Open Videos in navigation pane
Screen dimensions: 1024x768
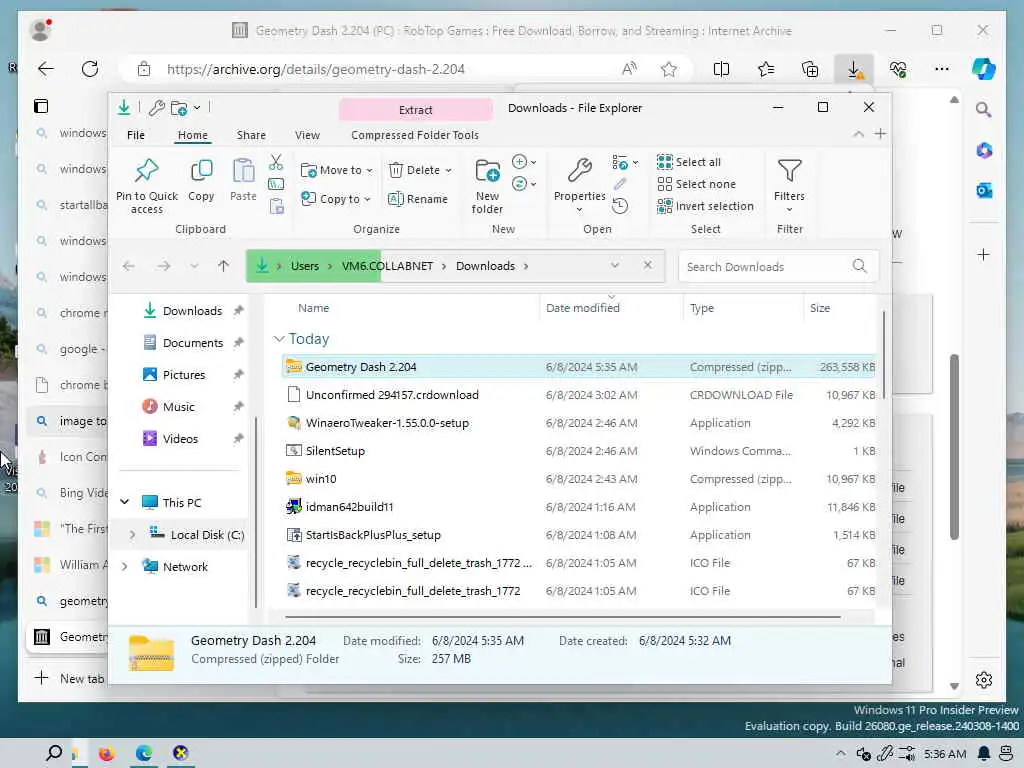click(x=180, y=439)
